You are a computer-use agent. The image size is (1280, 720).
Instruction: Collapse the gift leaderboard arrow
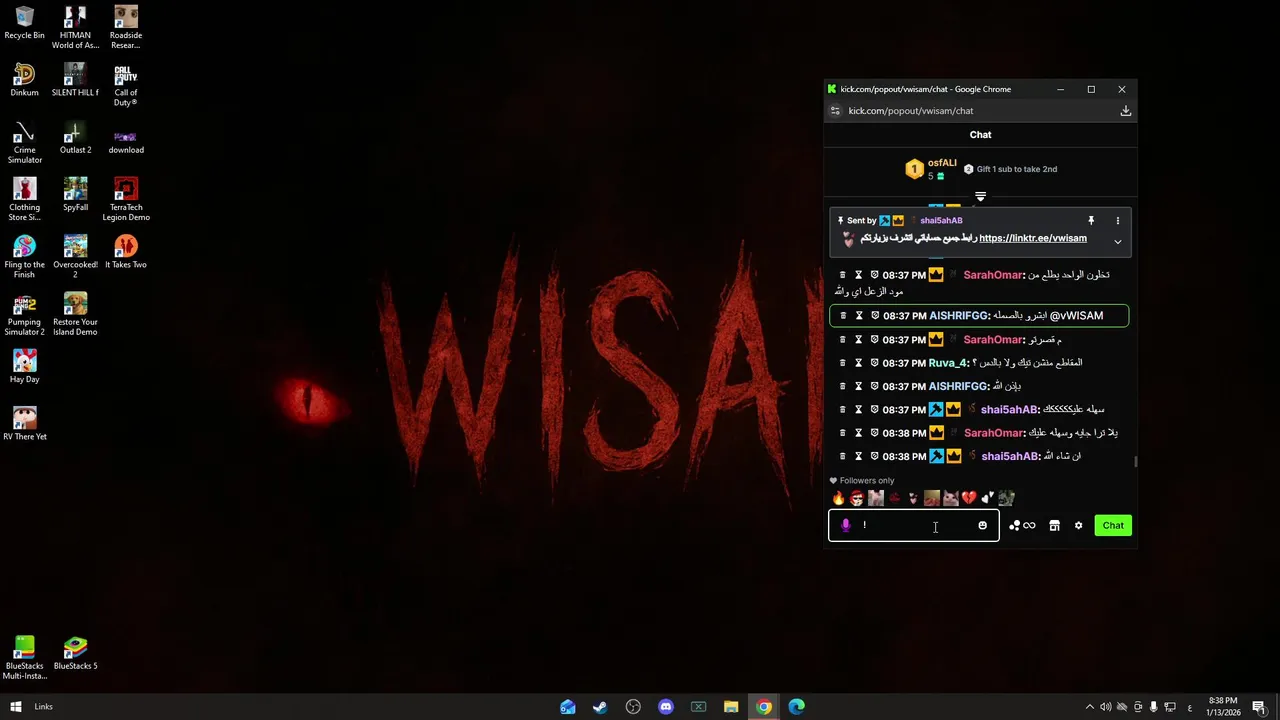coord(980,196)
